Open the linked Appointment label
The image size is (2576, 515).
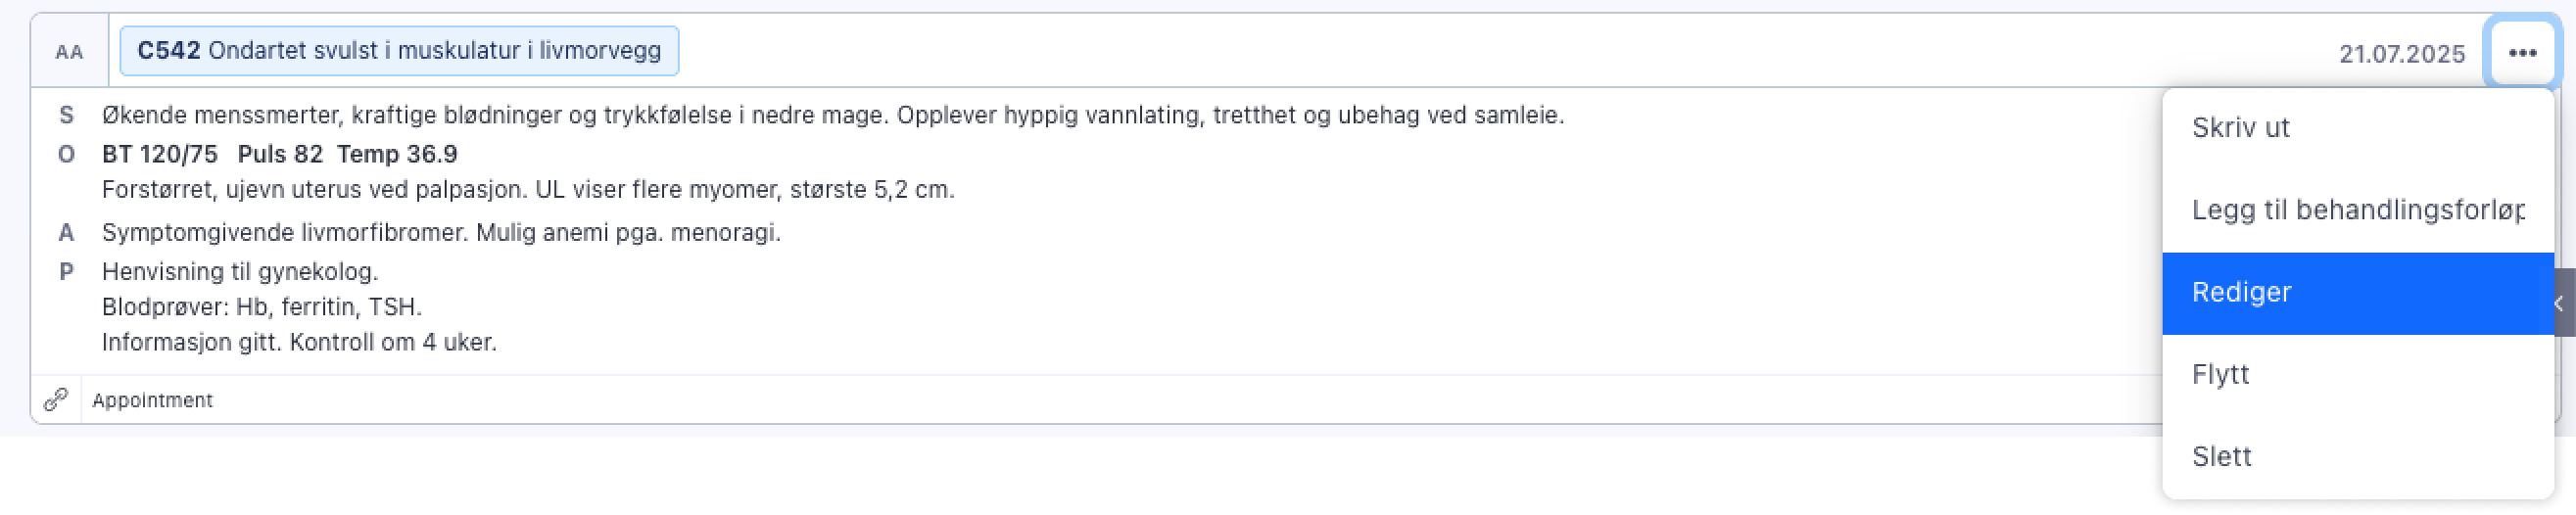point(152,400)
